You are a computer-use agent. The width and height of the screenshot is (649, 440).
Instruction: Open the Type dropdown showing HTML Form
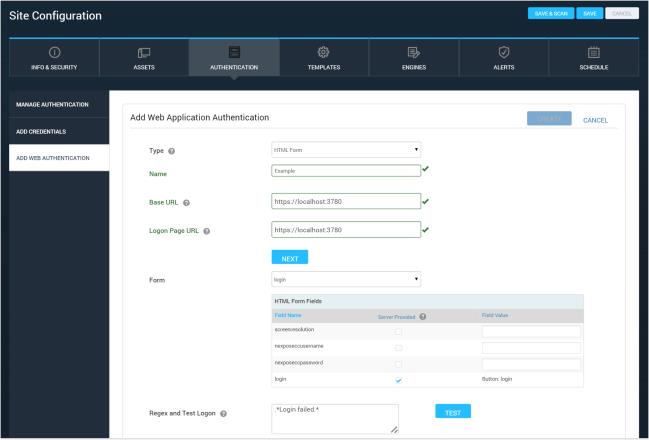pyautogui.click(x=346, y=150)
